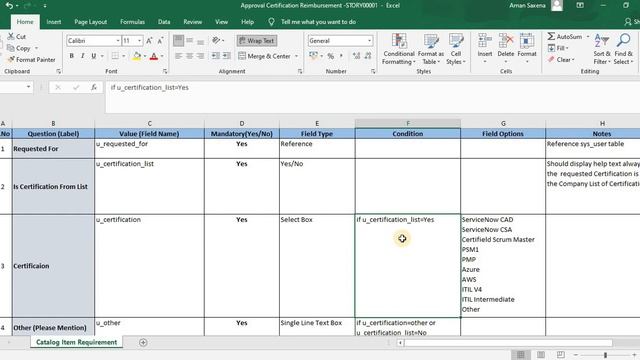Apply yellow Fill Color swatch

point(136,56)
